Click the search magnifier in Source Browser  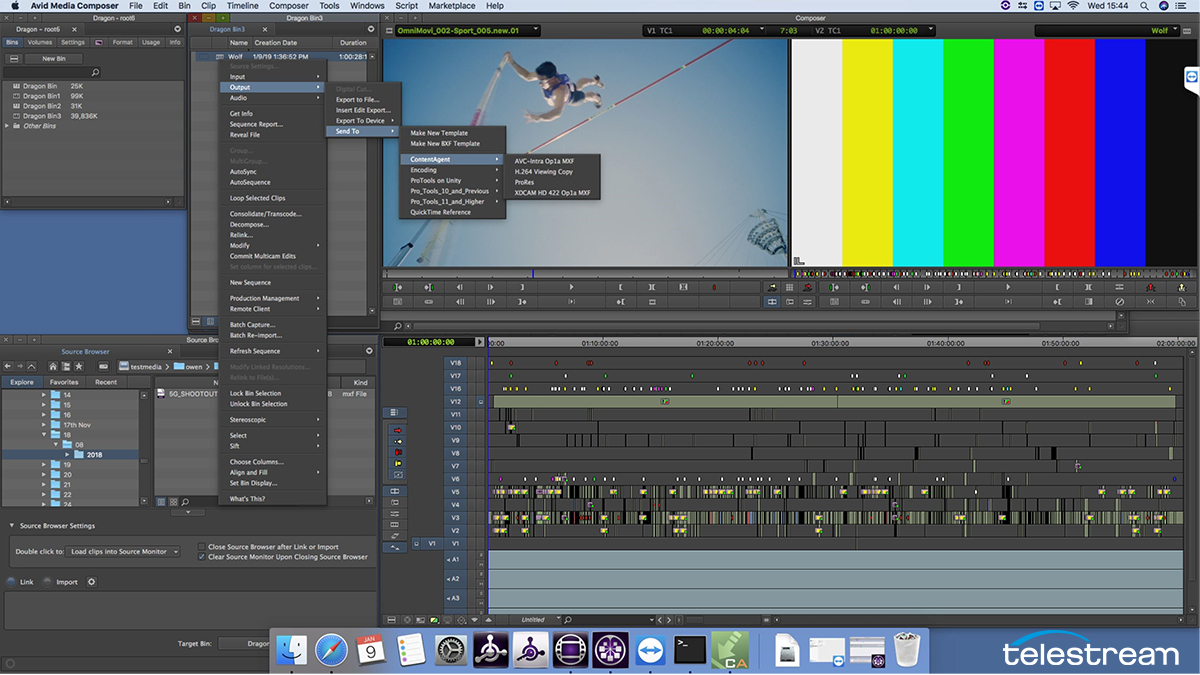click(185, 502)
